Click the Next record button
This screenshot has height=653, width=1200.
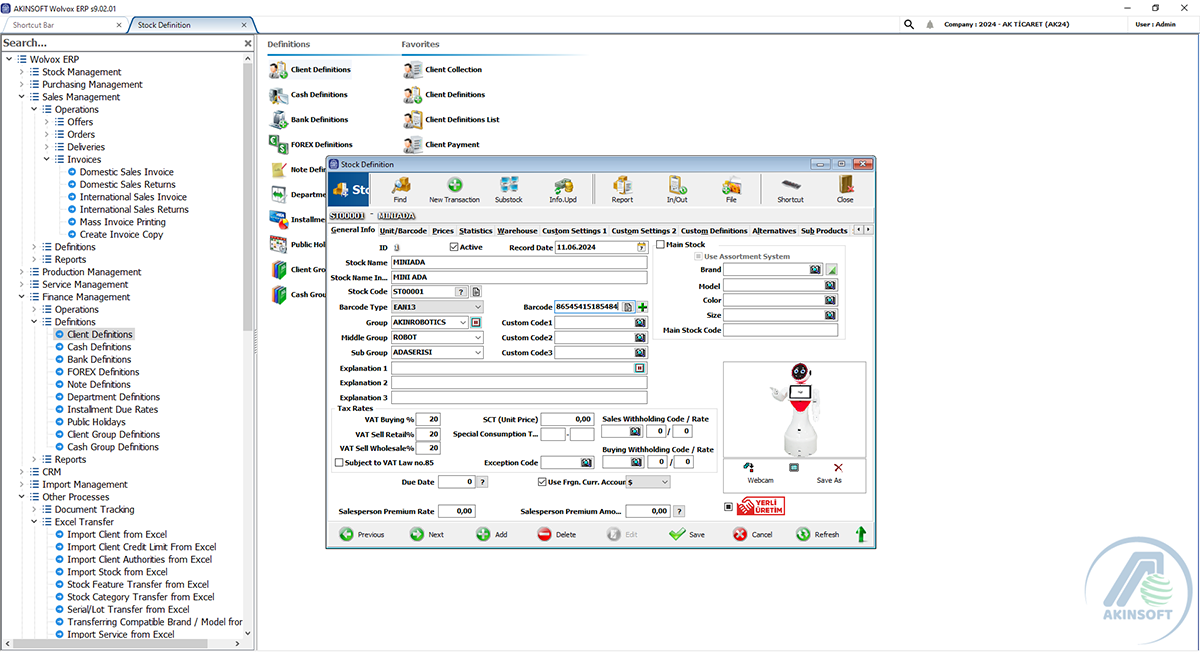427,534
